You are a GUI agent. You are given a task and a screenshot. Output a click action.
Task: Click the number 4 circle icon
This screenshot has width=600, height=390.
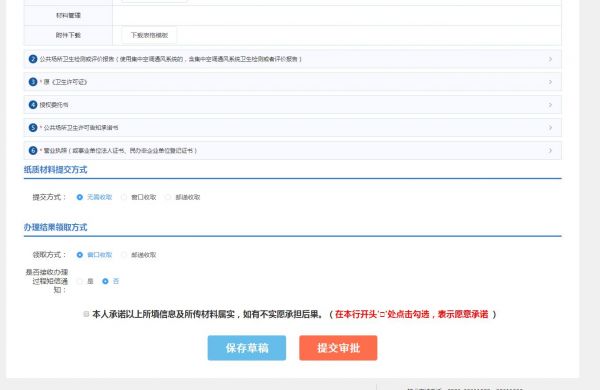coord(33,104)
